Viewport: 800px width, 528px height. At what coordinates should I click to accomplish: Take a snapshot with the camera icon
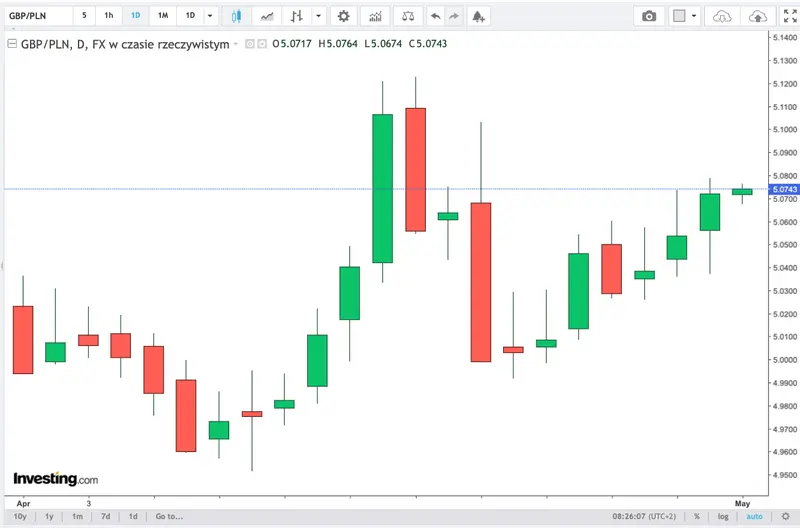(x=649, y=16)
